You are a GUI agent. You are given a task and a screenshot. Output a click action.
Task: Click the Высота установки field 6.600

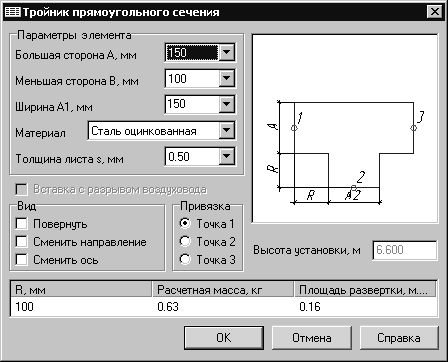pyautogui.click(x=405, y=250)
